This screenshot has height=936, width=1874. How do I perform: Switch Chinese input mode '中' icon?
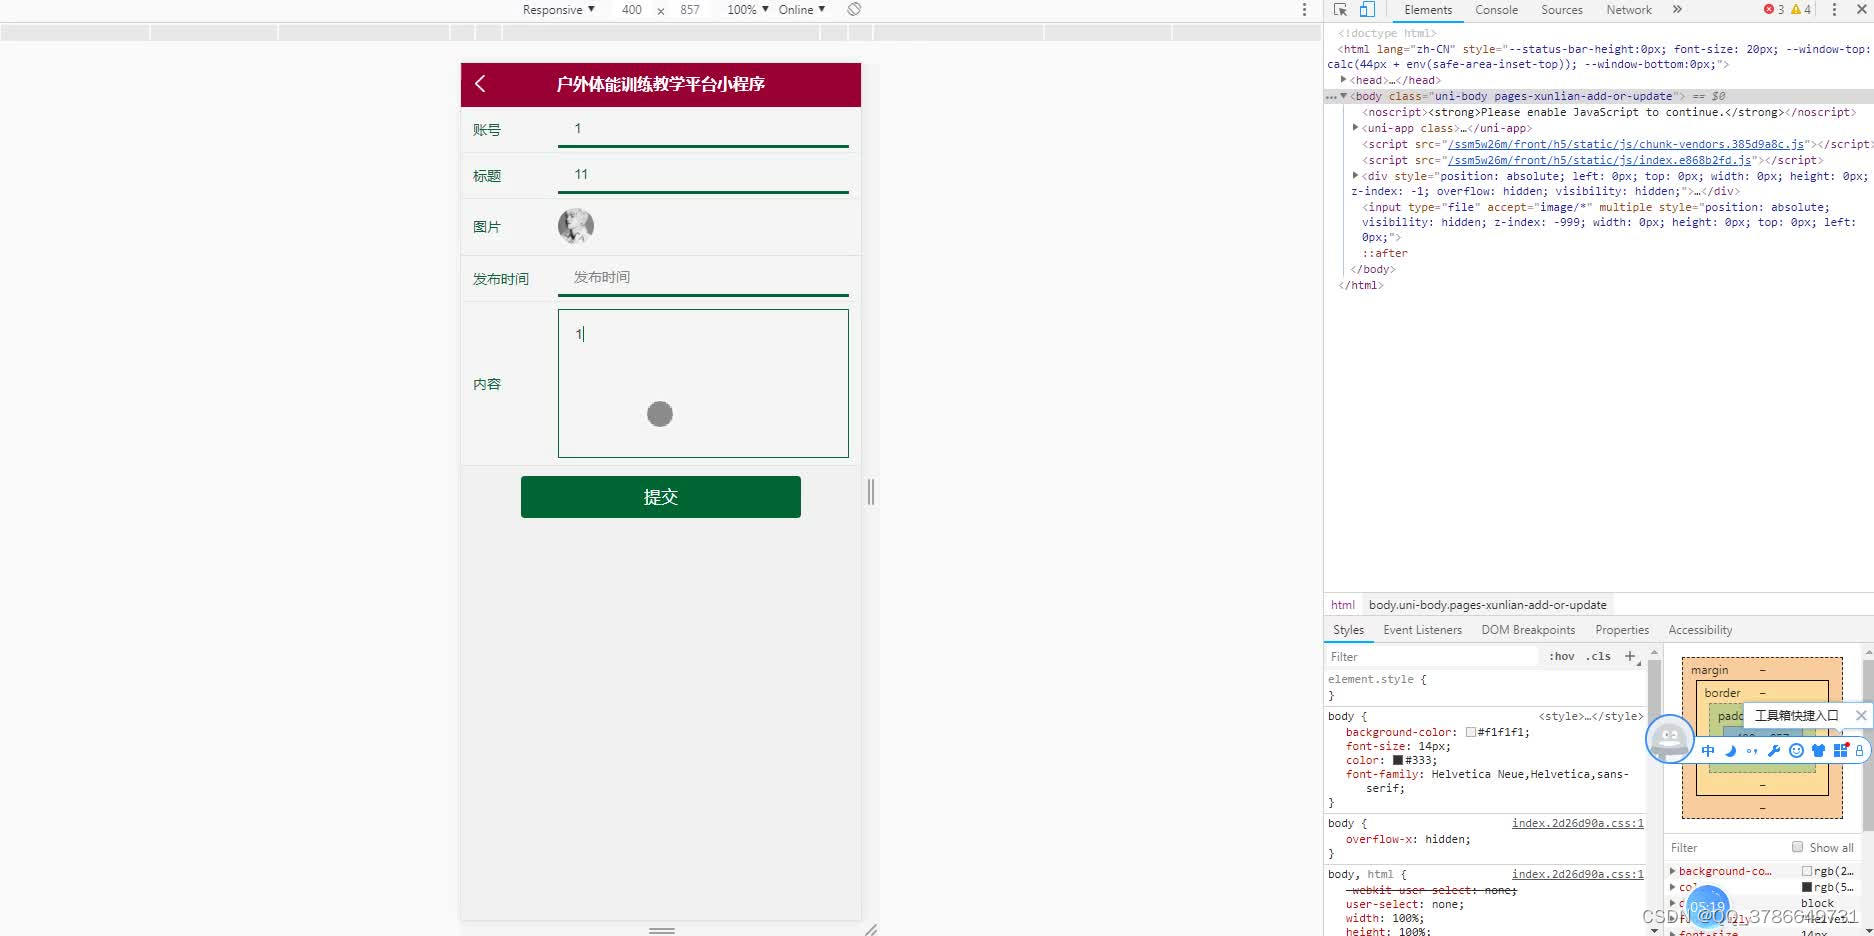point(1708,750)
